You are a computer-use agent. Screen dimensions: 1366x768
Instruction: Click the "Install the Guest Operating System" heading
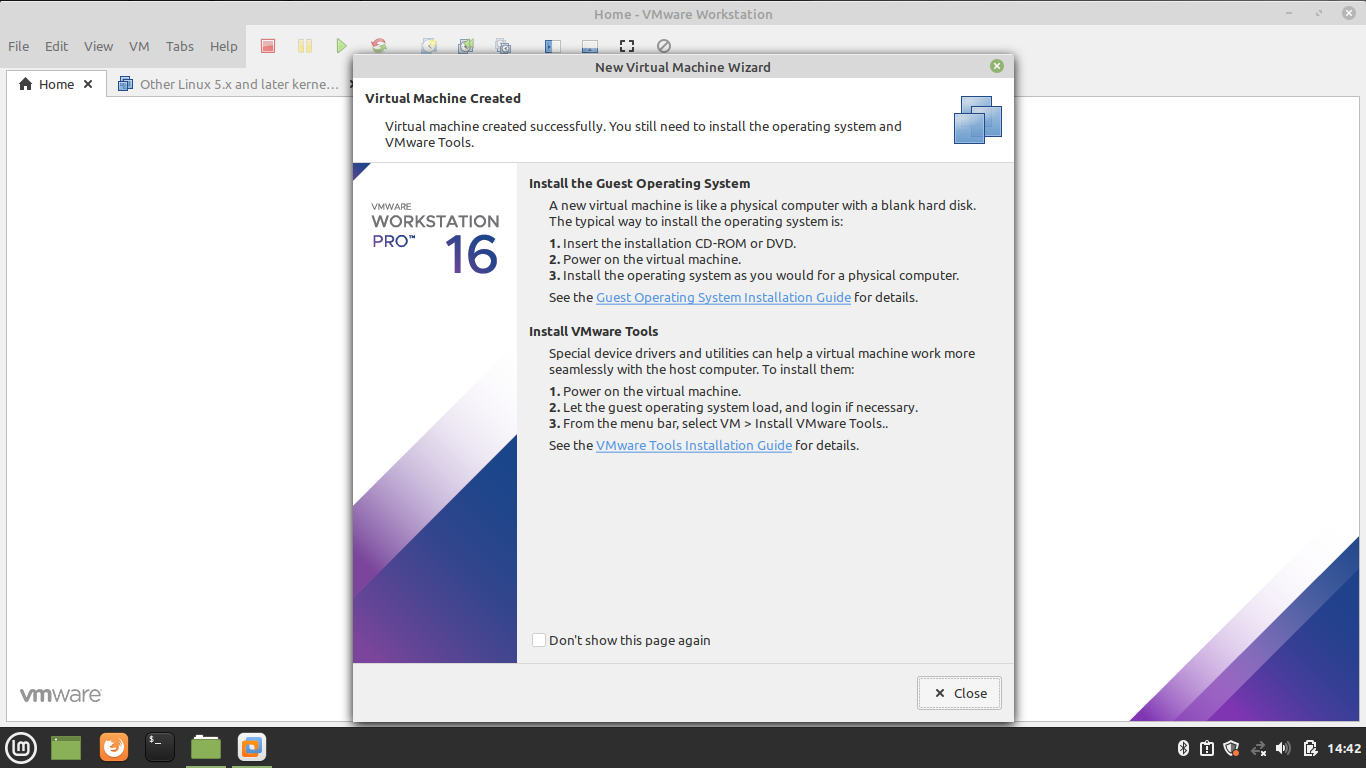click(639, 183)
